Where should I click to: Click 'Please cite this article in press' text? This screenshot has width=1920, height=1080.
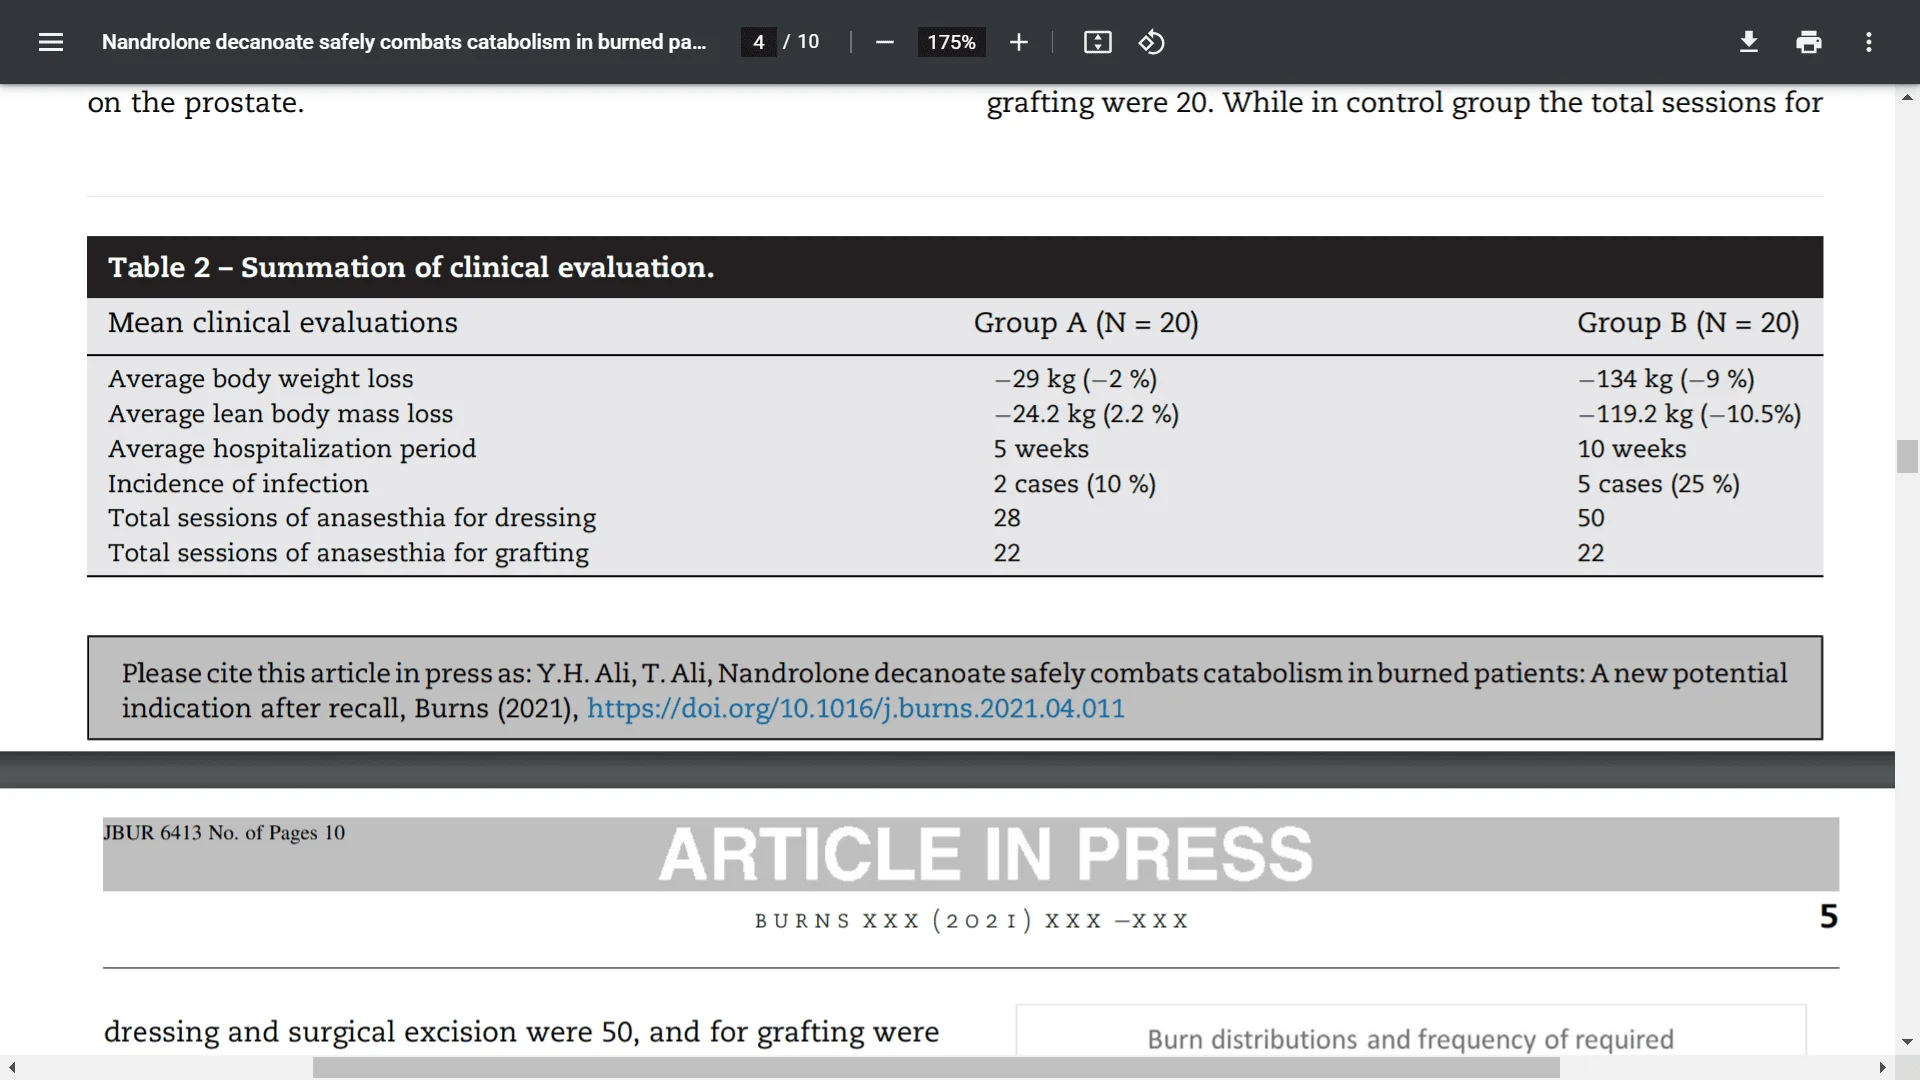(x=325, y=673)
